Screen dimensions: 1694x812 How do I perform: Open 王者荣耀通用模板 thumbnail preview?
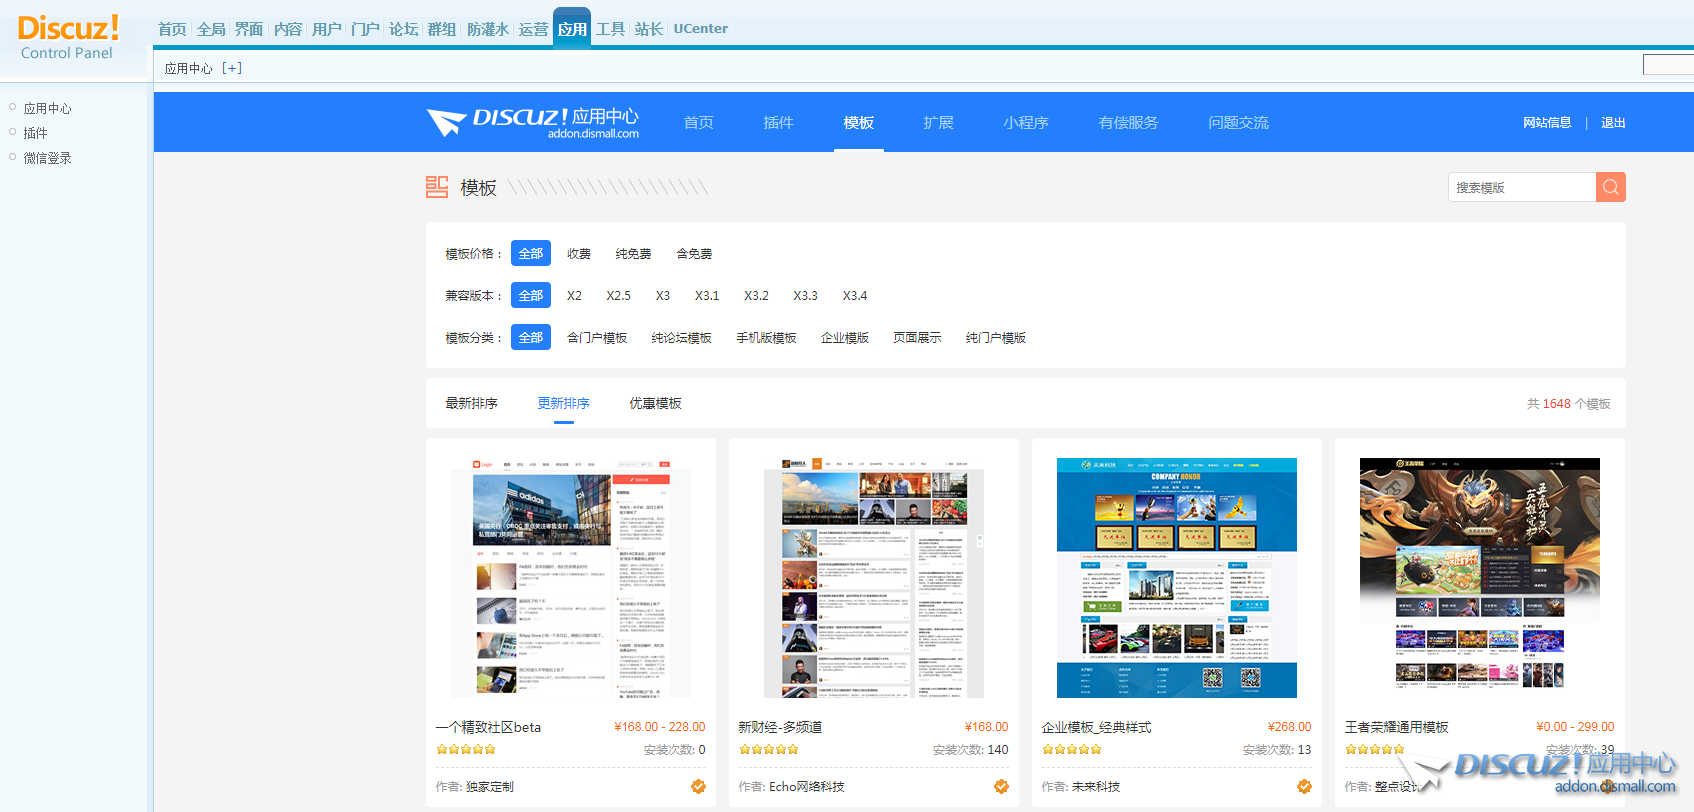tap(1479, 577)
